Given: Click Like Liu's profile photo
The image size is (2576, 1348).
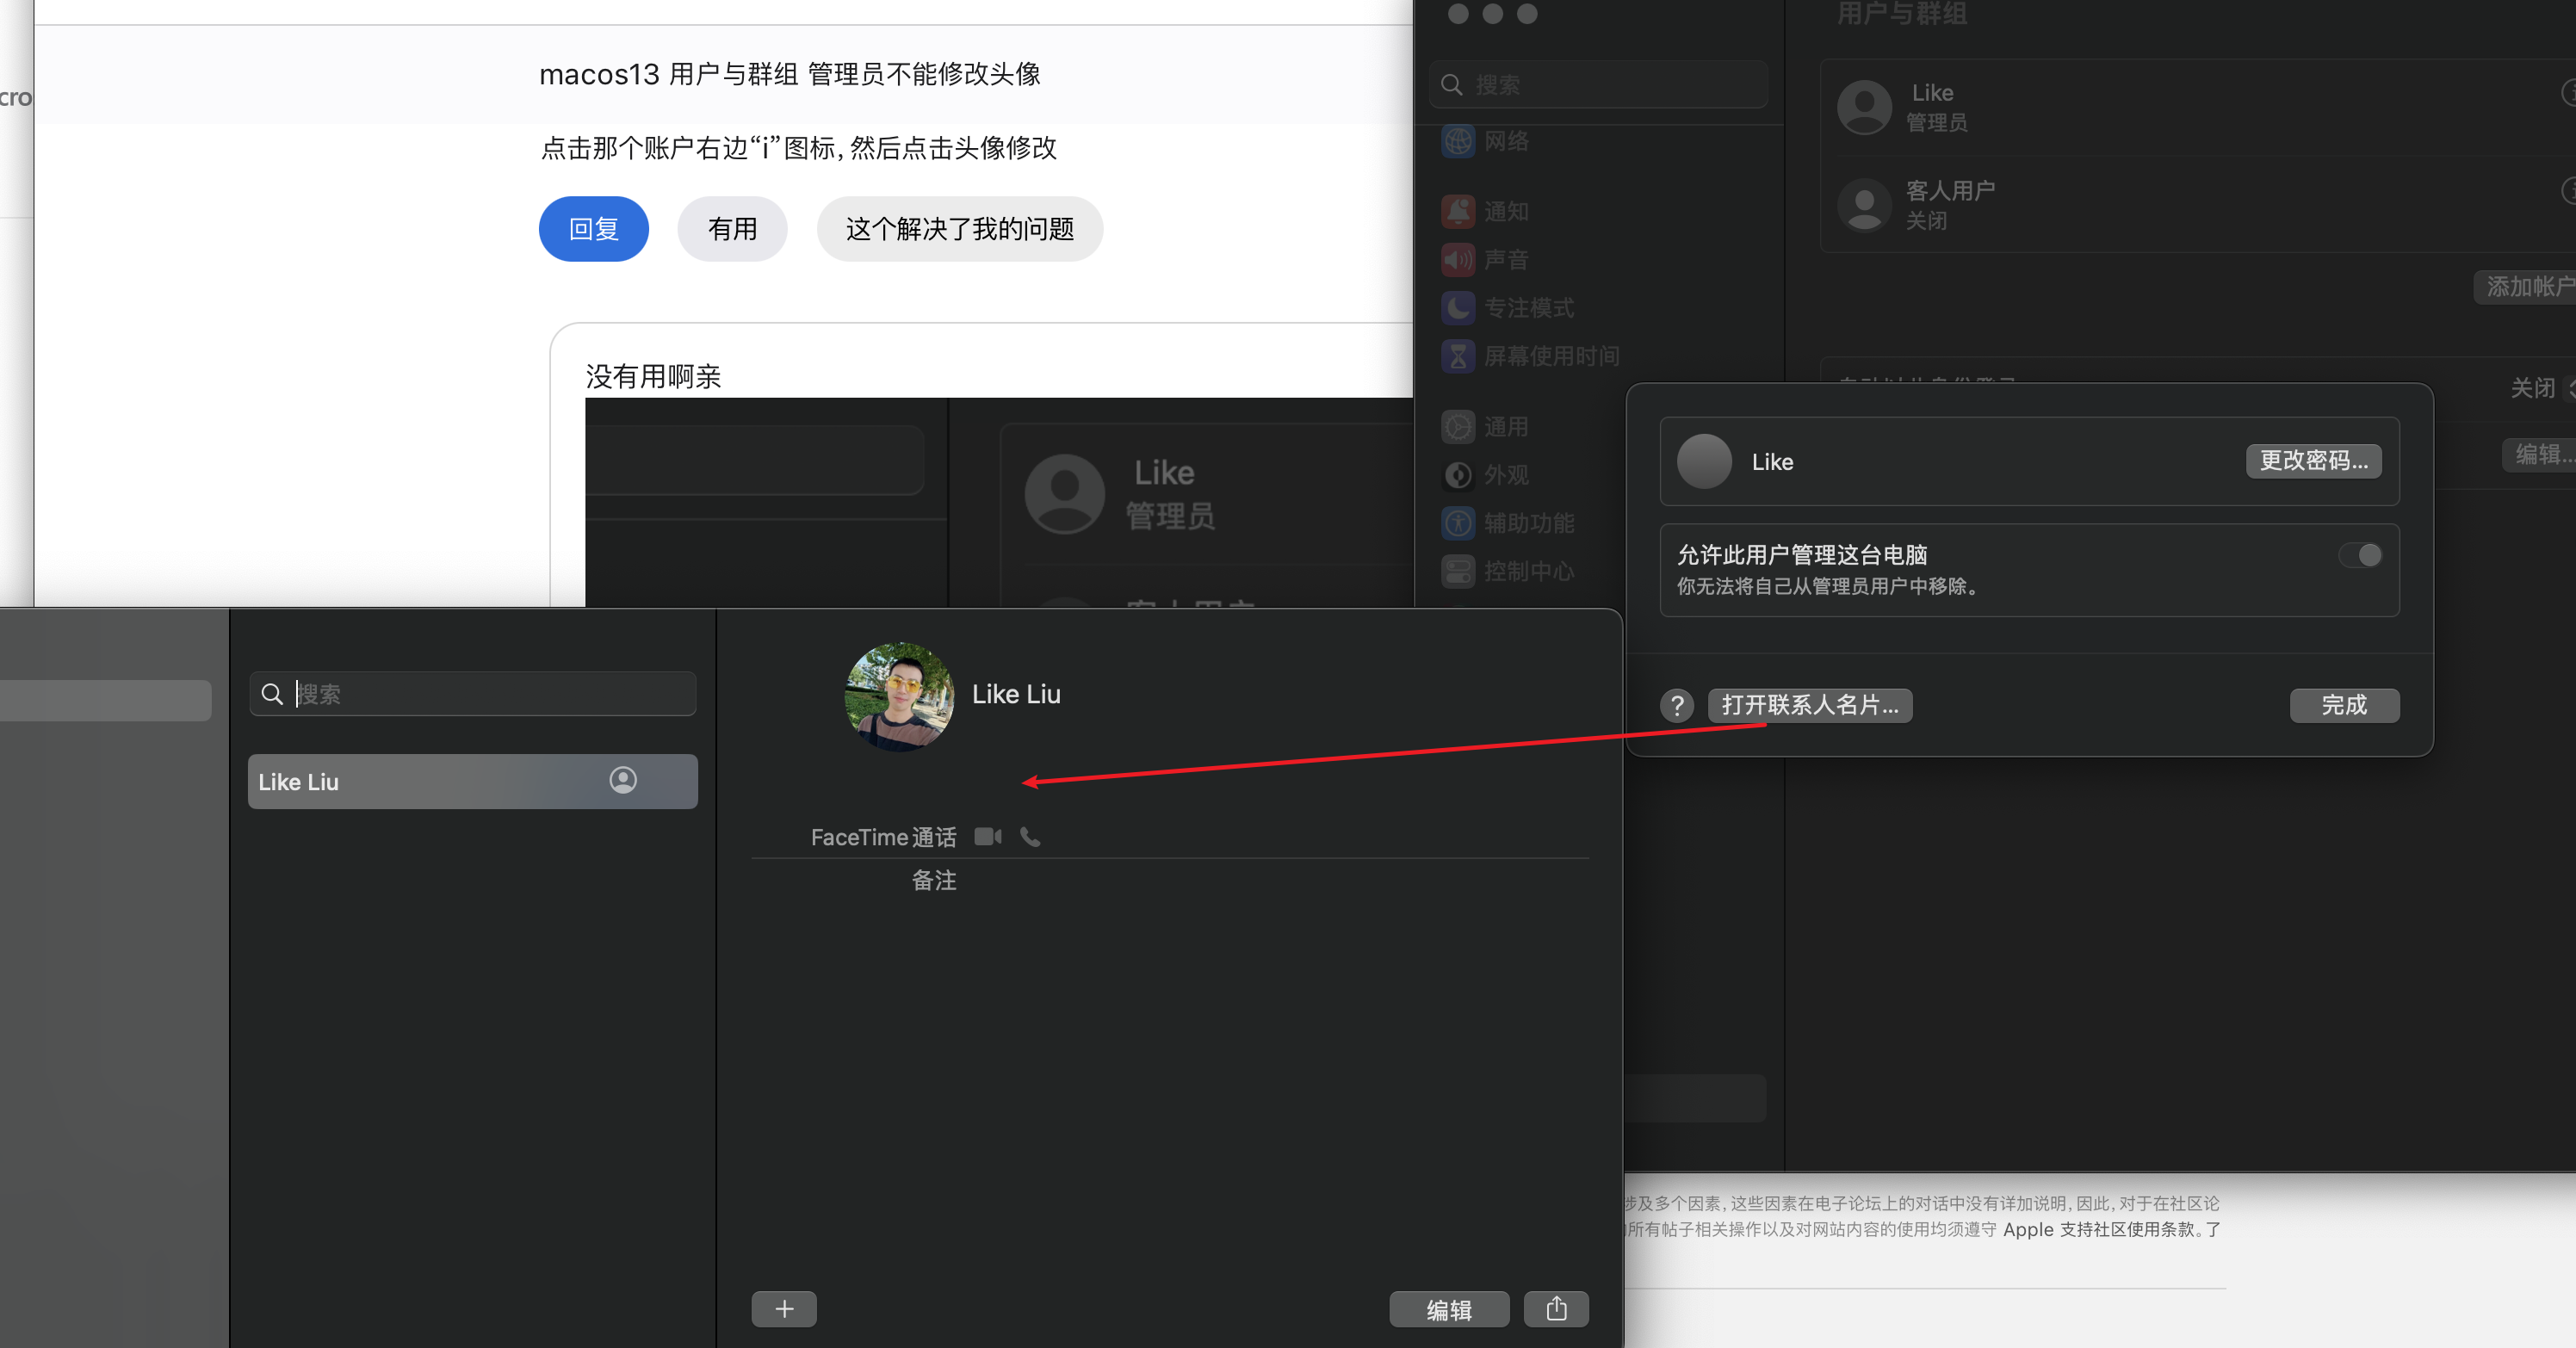Looking at the screenshot, I should [x=899, y=696].
